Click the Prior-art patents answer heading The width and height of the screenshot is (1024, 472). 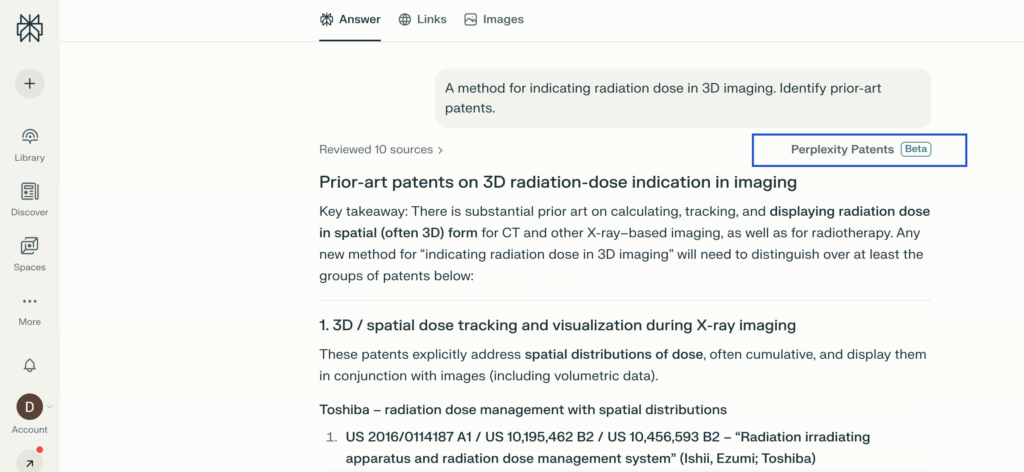pos(558,182)
